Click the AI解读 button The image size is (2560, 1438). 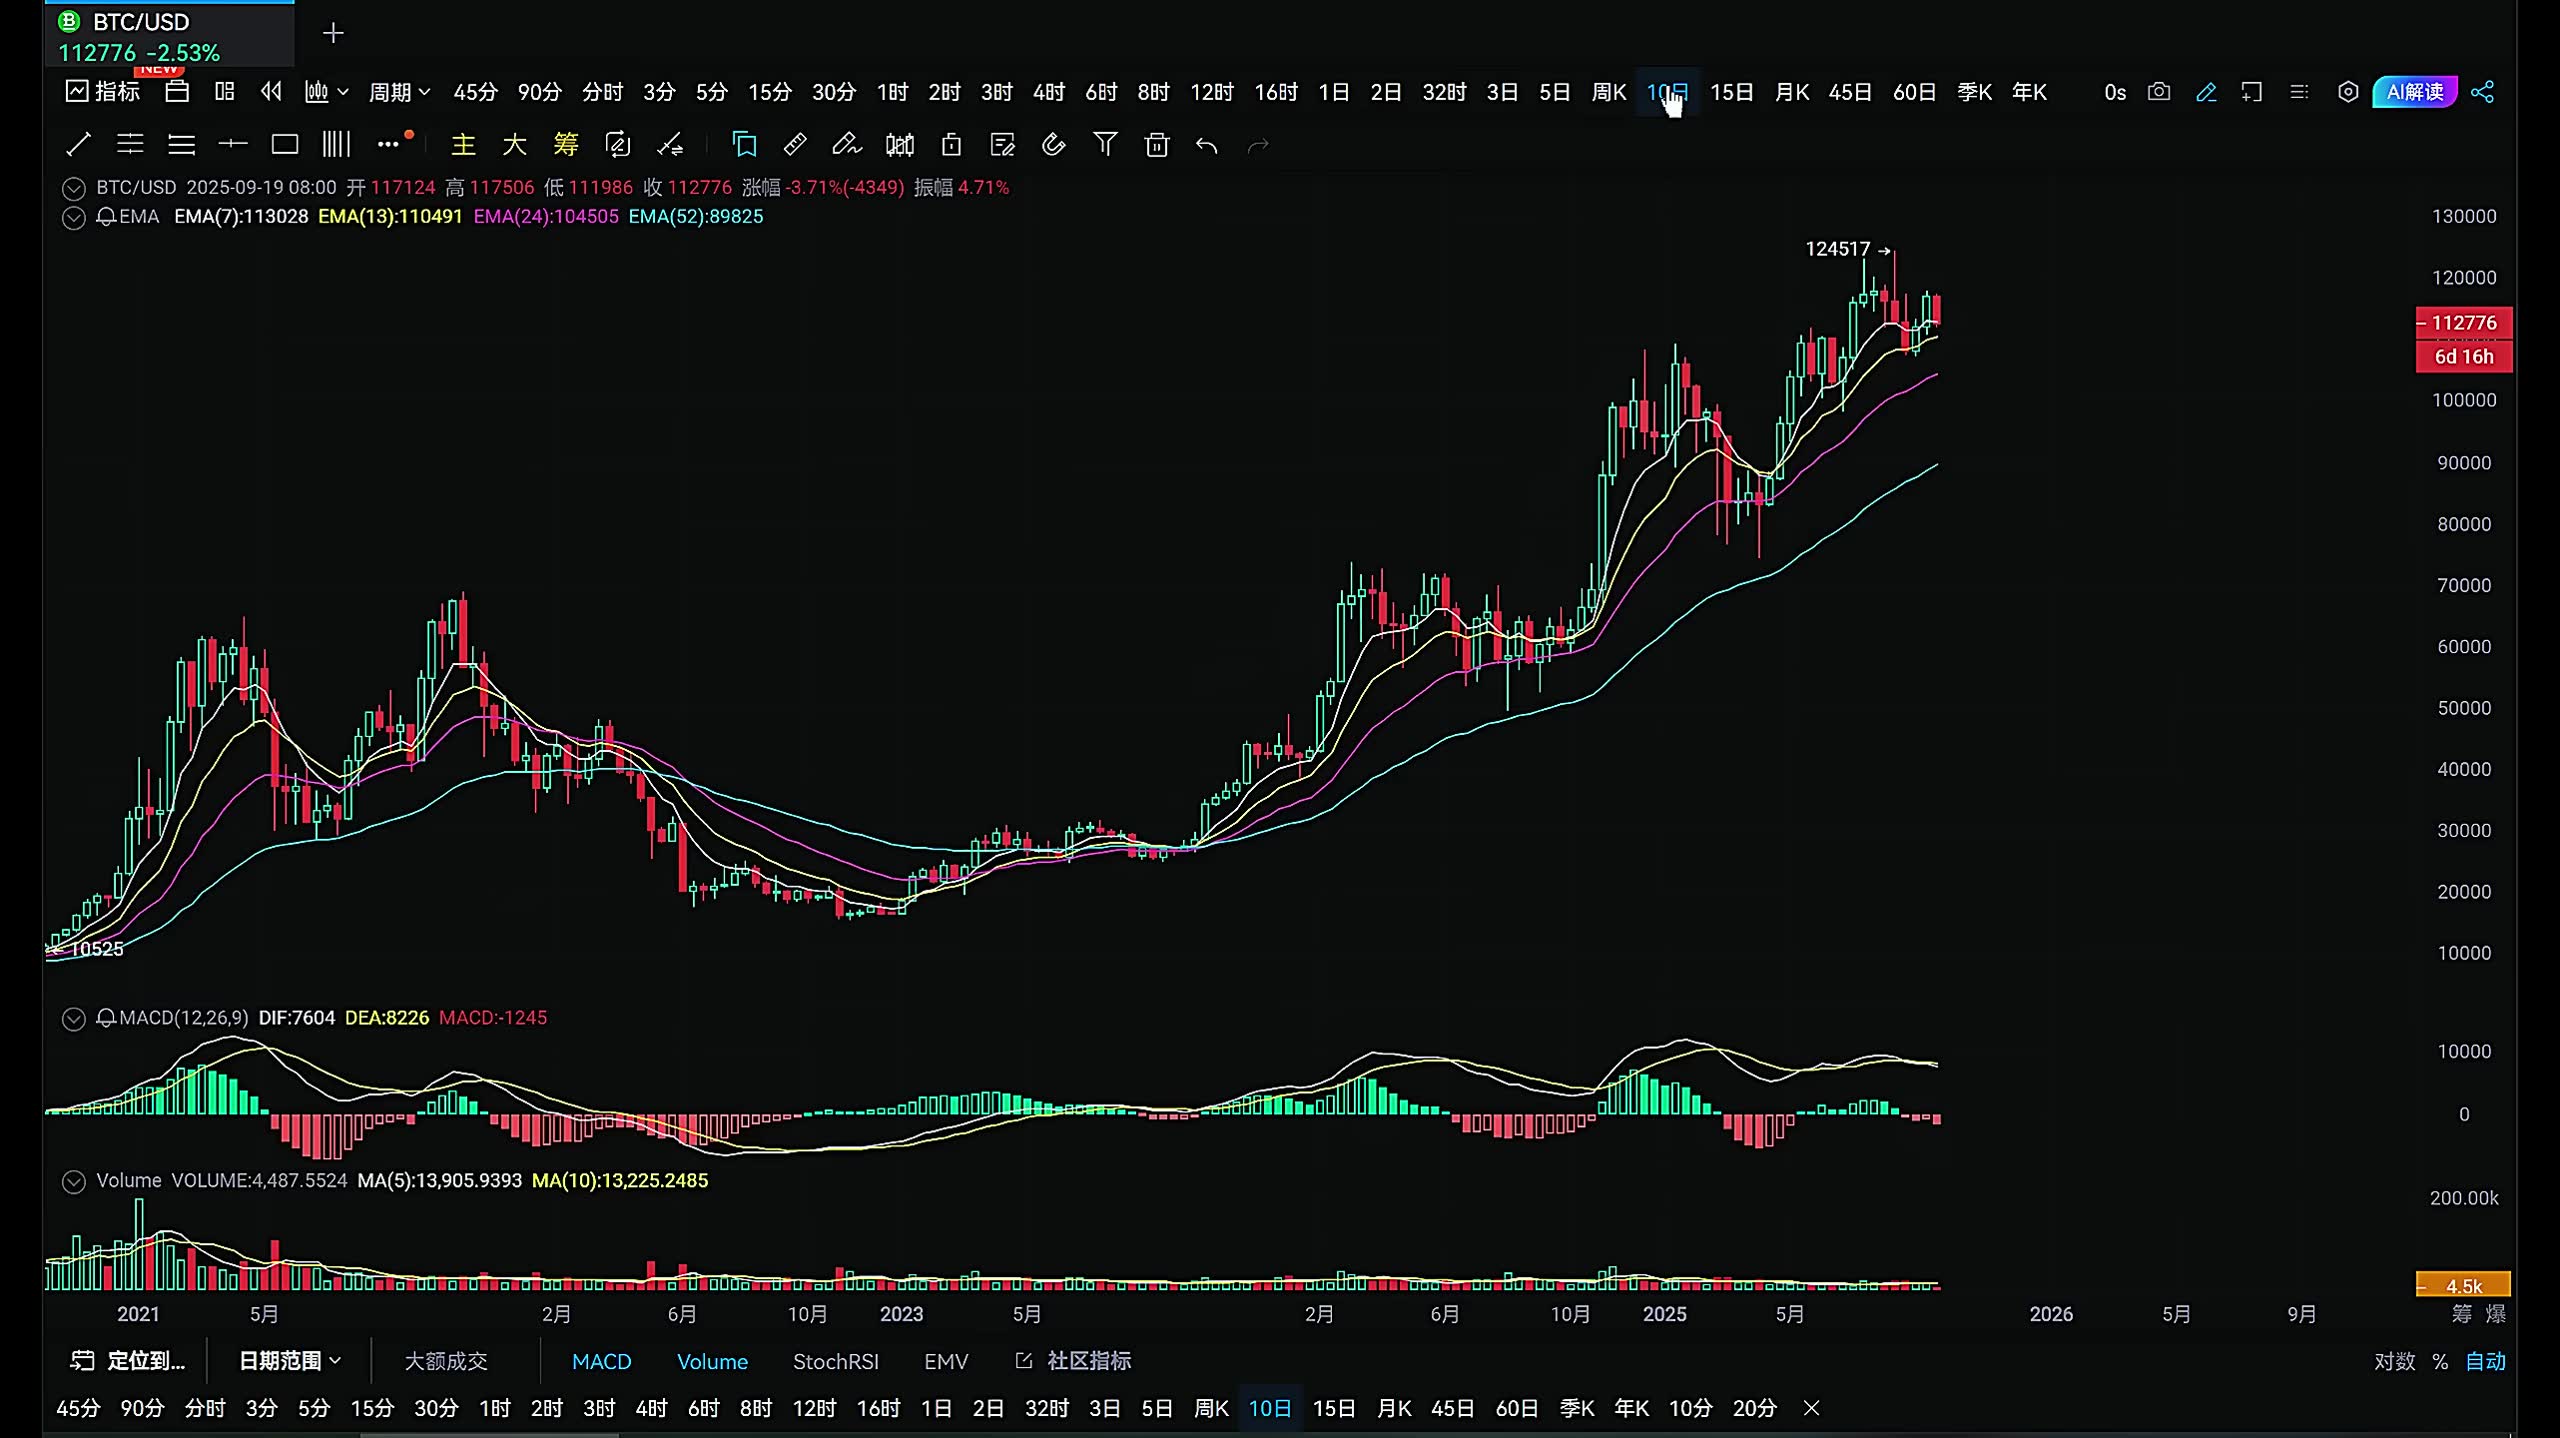pyautogui.click(x=2414, y=92)
